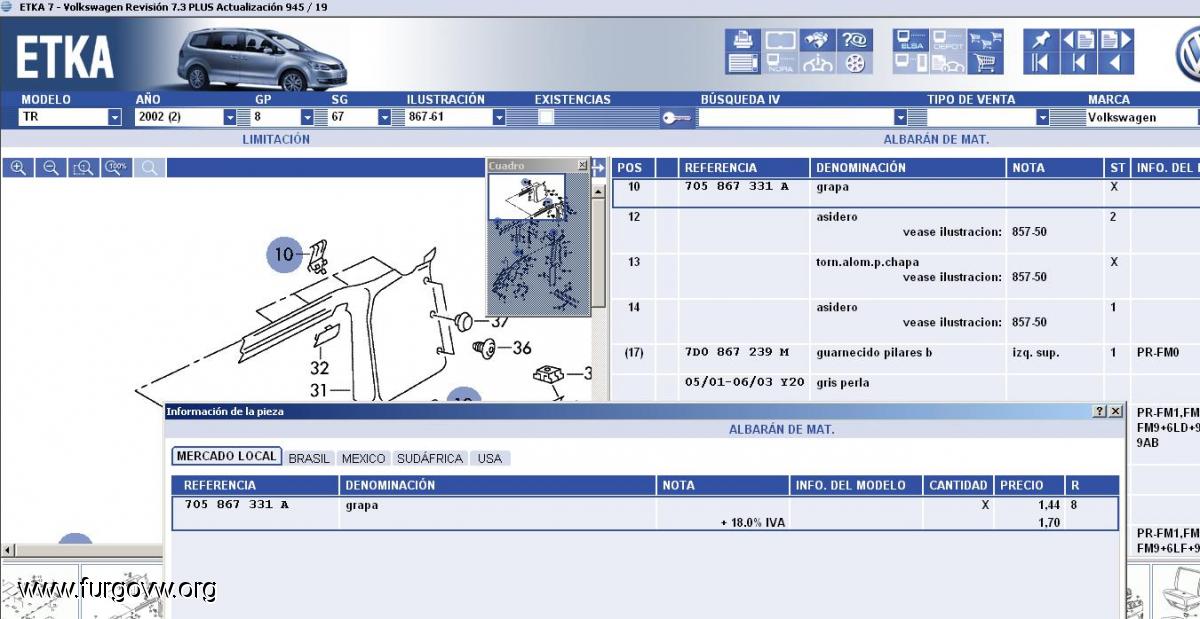
Task: Go to next page with the right-arrow document icon
Action: 1115,40
